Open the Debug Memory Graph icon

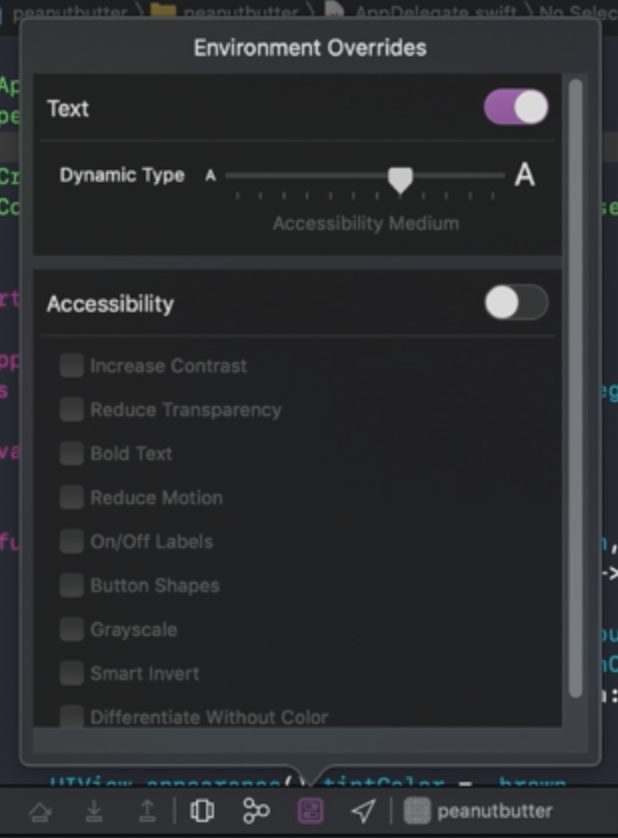(x=256, y=811)
